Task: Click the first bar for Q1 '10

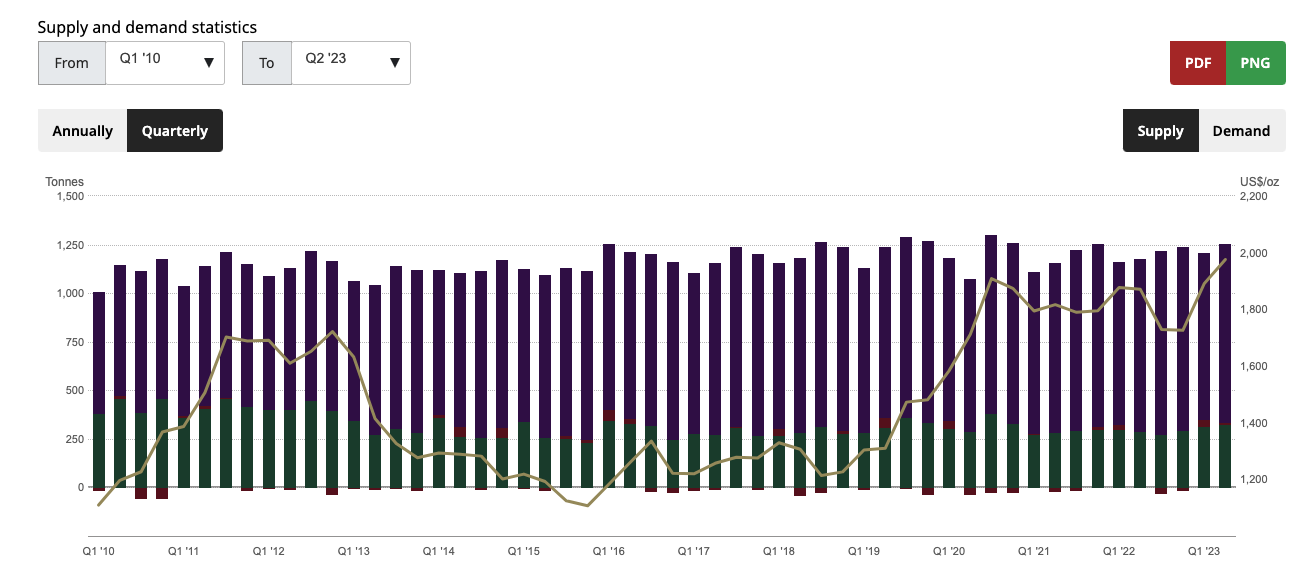Action: 99,390
